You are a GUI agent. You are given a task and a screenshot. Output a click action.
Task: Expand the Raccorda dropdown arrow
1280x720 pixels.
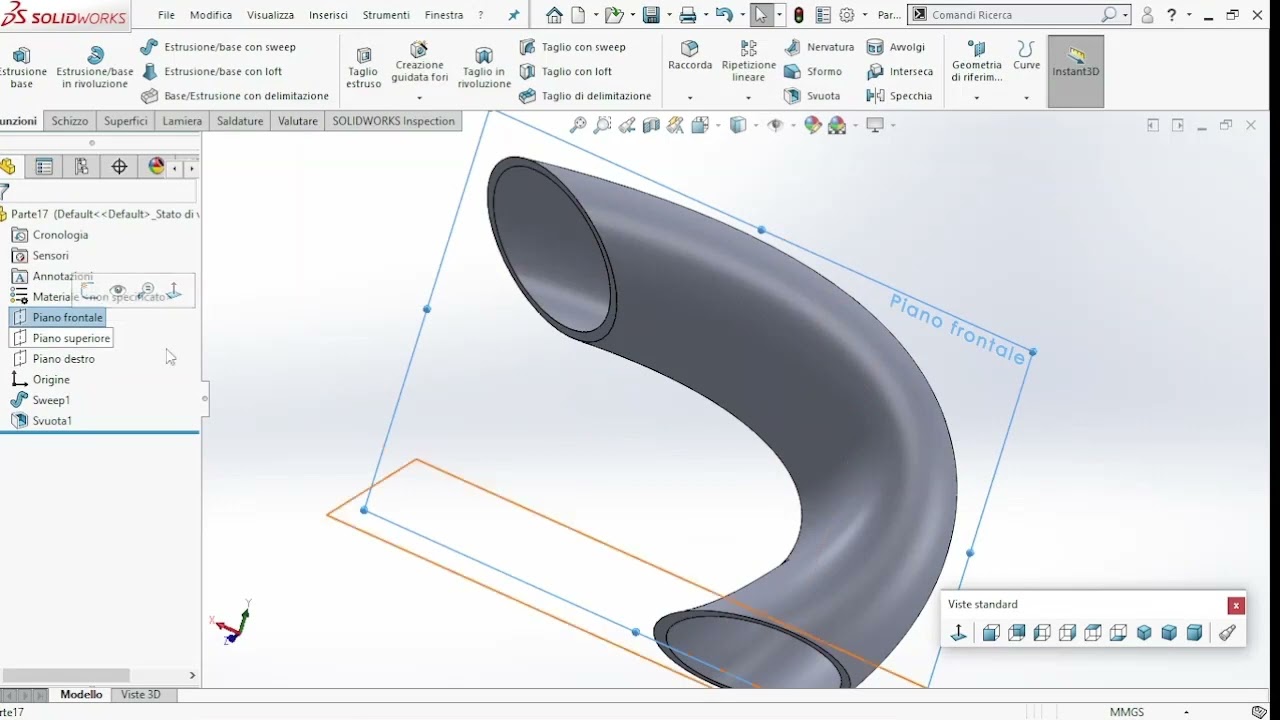click(x=690, y=98)
